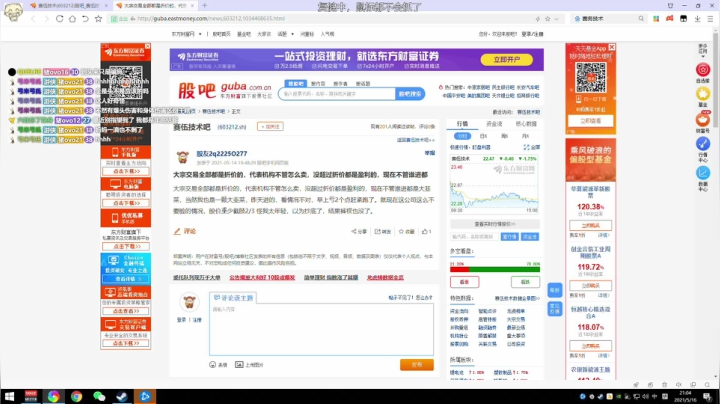This screenshot has height=404, width=720.
Task: Click 查看实时行情报价 link under chart
Action: (x=495, y=224)
